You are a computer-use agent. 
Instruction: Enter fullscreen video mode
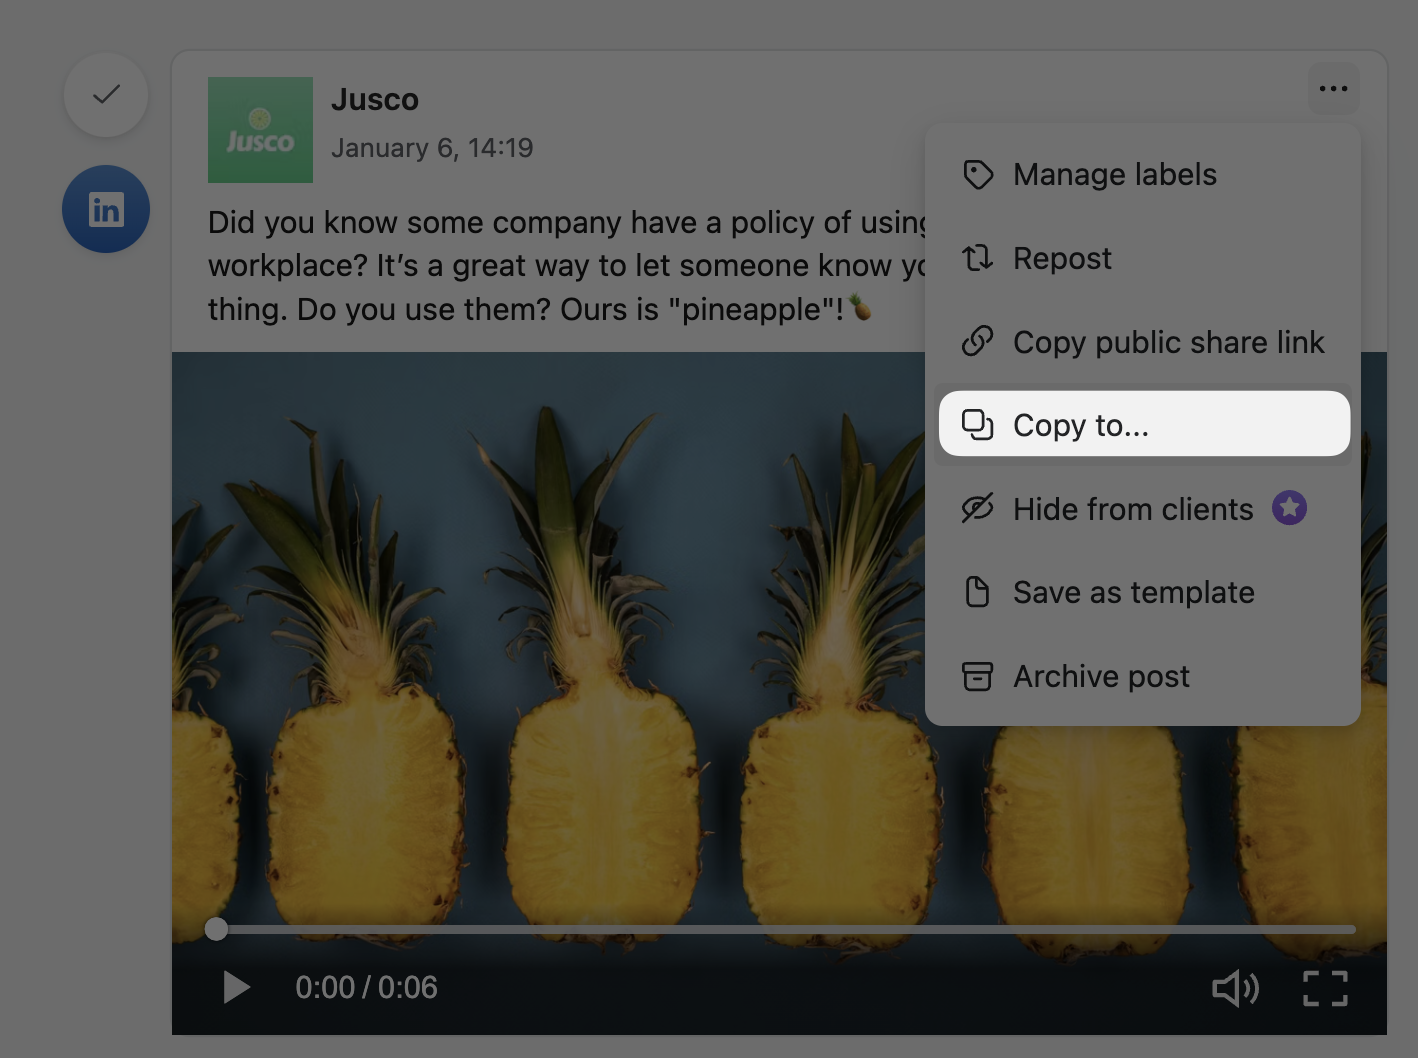pos(1325,988)
